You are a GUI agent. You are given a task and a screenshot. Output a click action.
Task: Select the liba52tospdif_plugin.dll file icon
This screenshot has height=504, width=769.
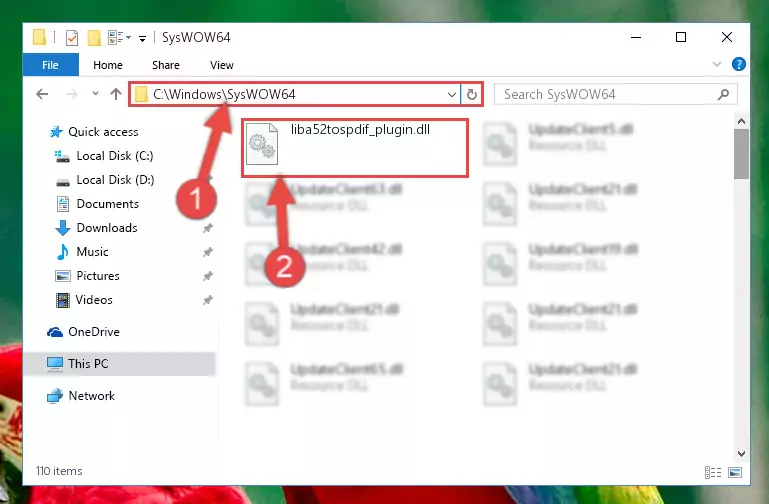(x=262, y=144)
